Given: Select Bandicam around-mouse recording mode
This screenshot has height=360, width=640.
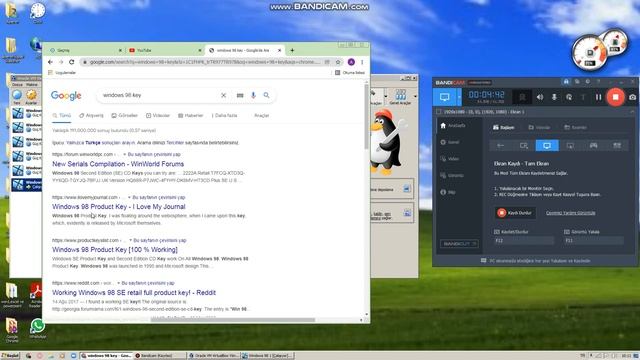Looking at the screenshot, I should [x=570, y=145].
